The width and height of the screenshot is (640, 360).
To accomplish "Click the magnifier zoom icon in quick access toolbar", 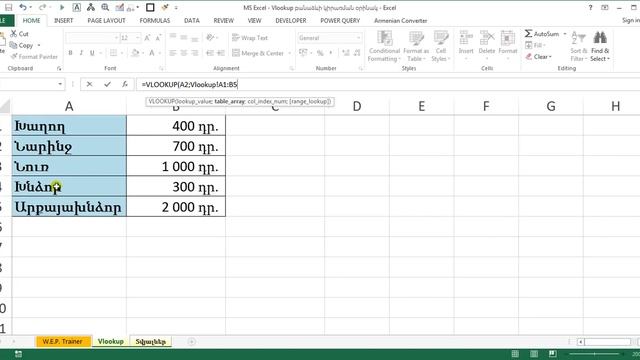I will coord(105,7).
